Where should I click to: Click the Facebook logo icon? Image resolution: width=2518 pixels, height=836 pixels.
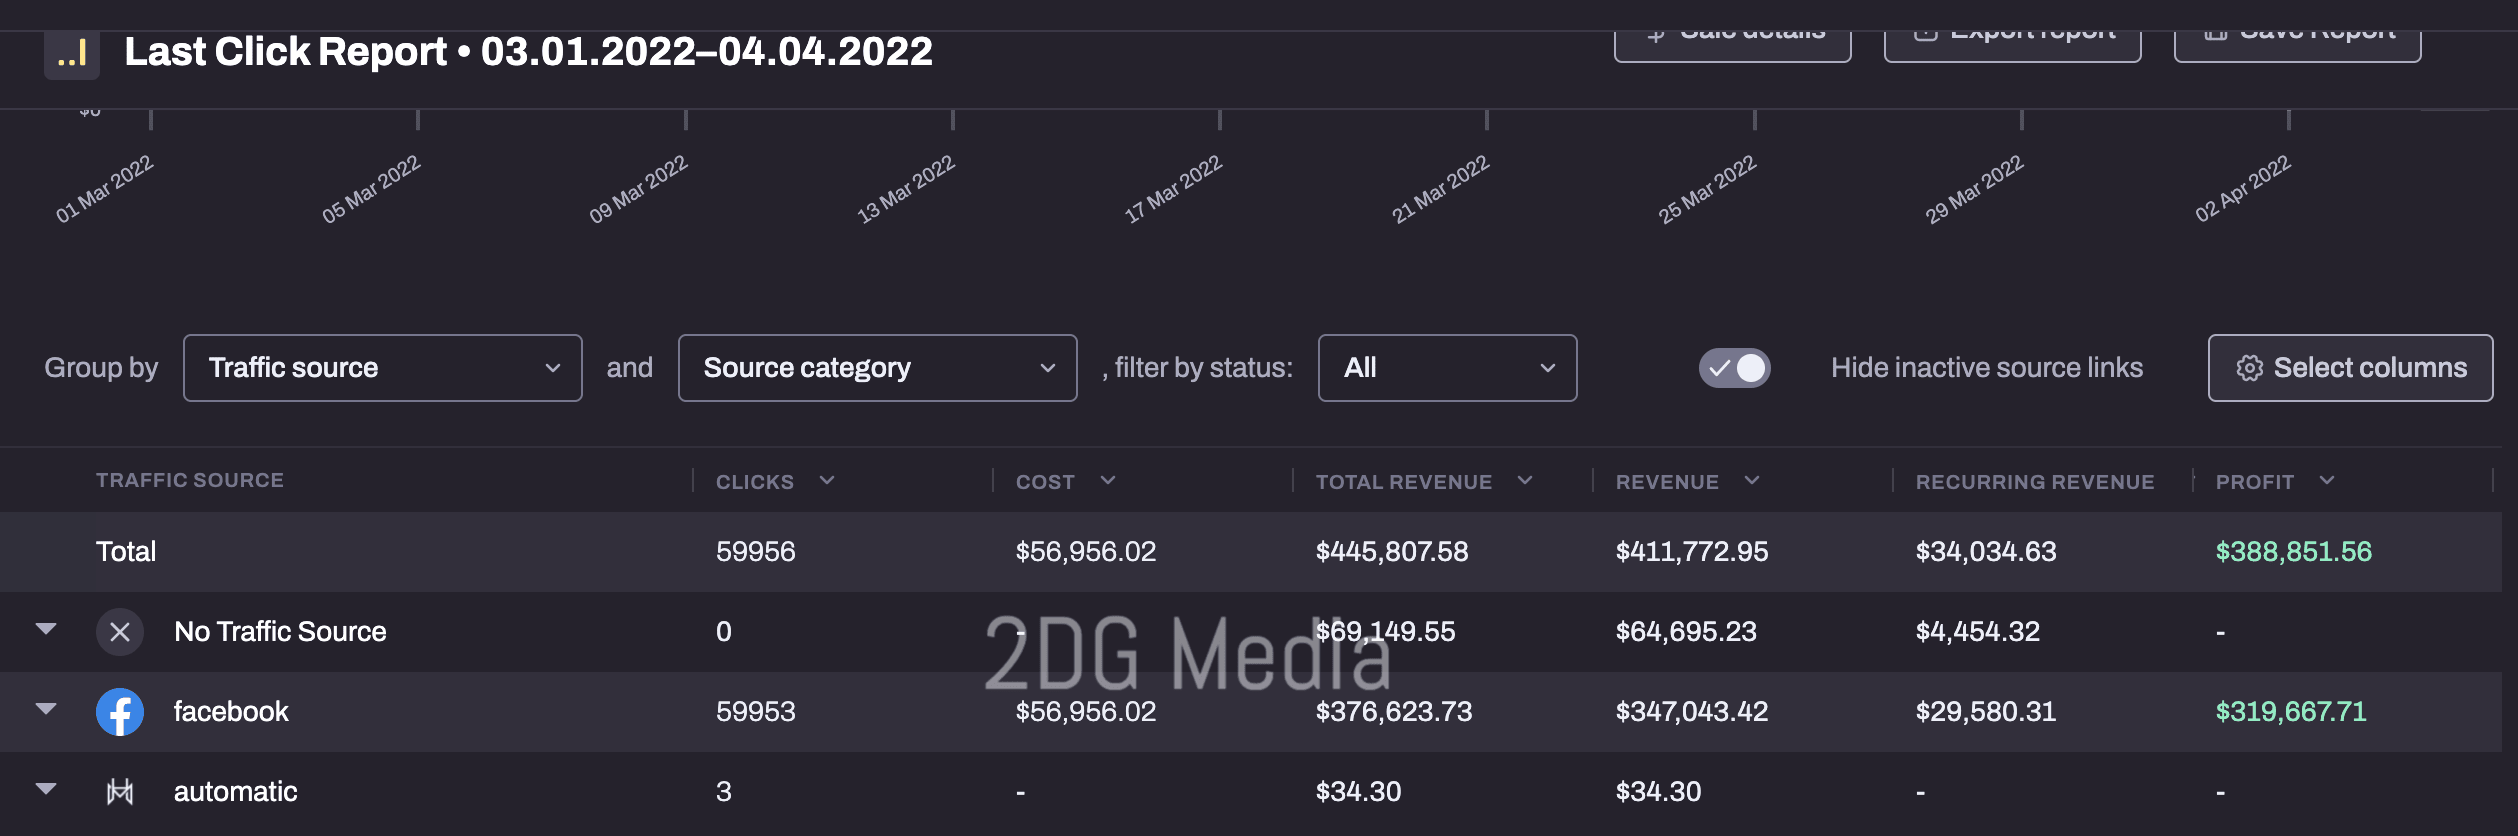coord(120,712)
